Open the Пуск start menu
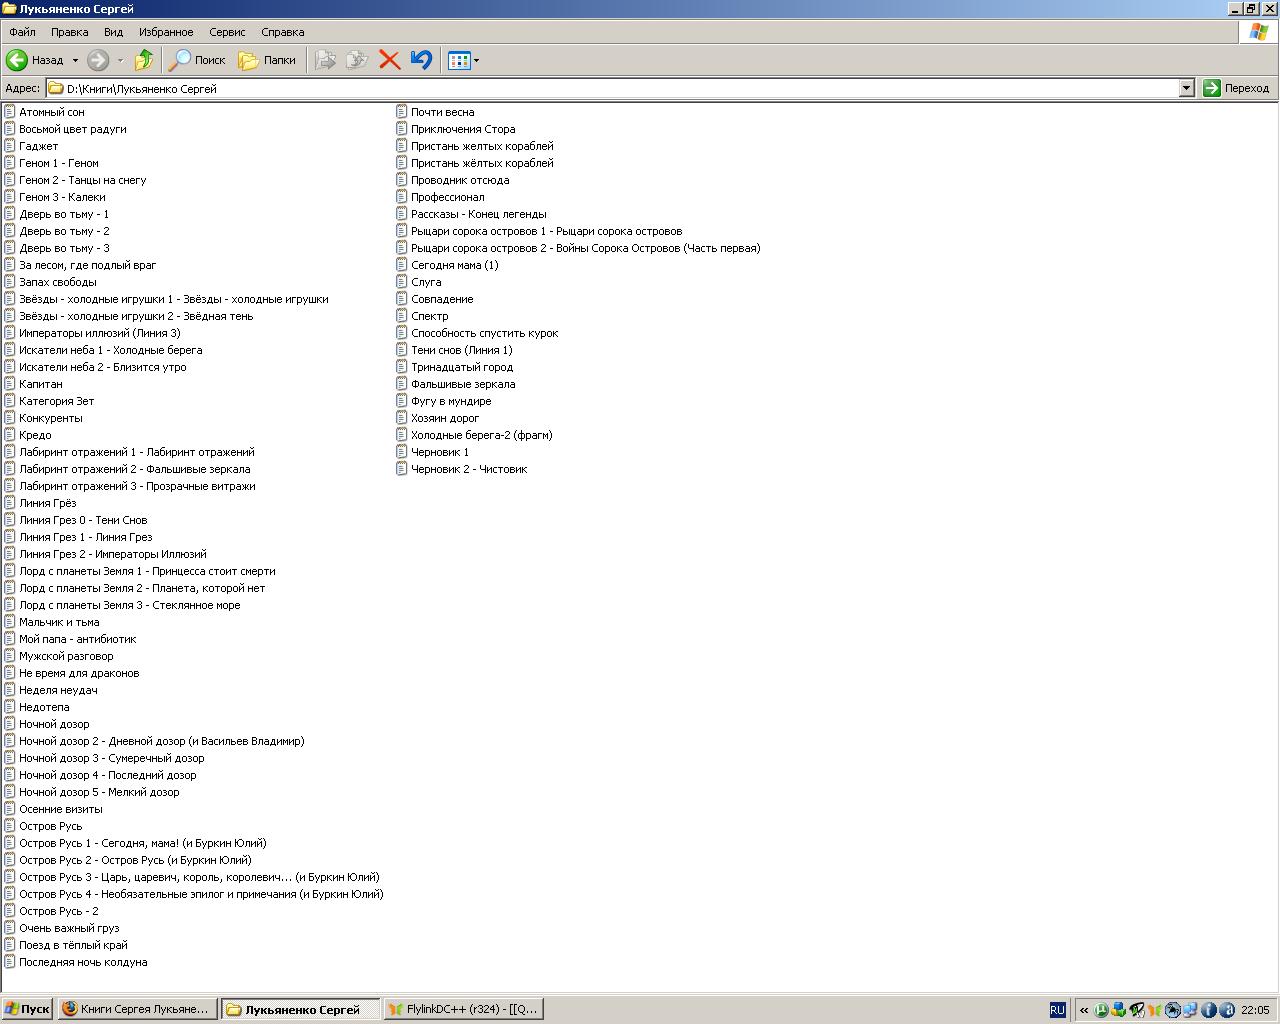1280x1024 pixels. point(27,1009)
